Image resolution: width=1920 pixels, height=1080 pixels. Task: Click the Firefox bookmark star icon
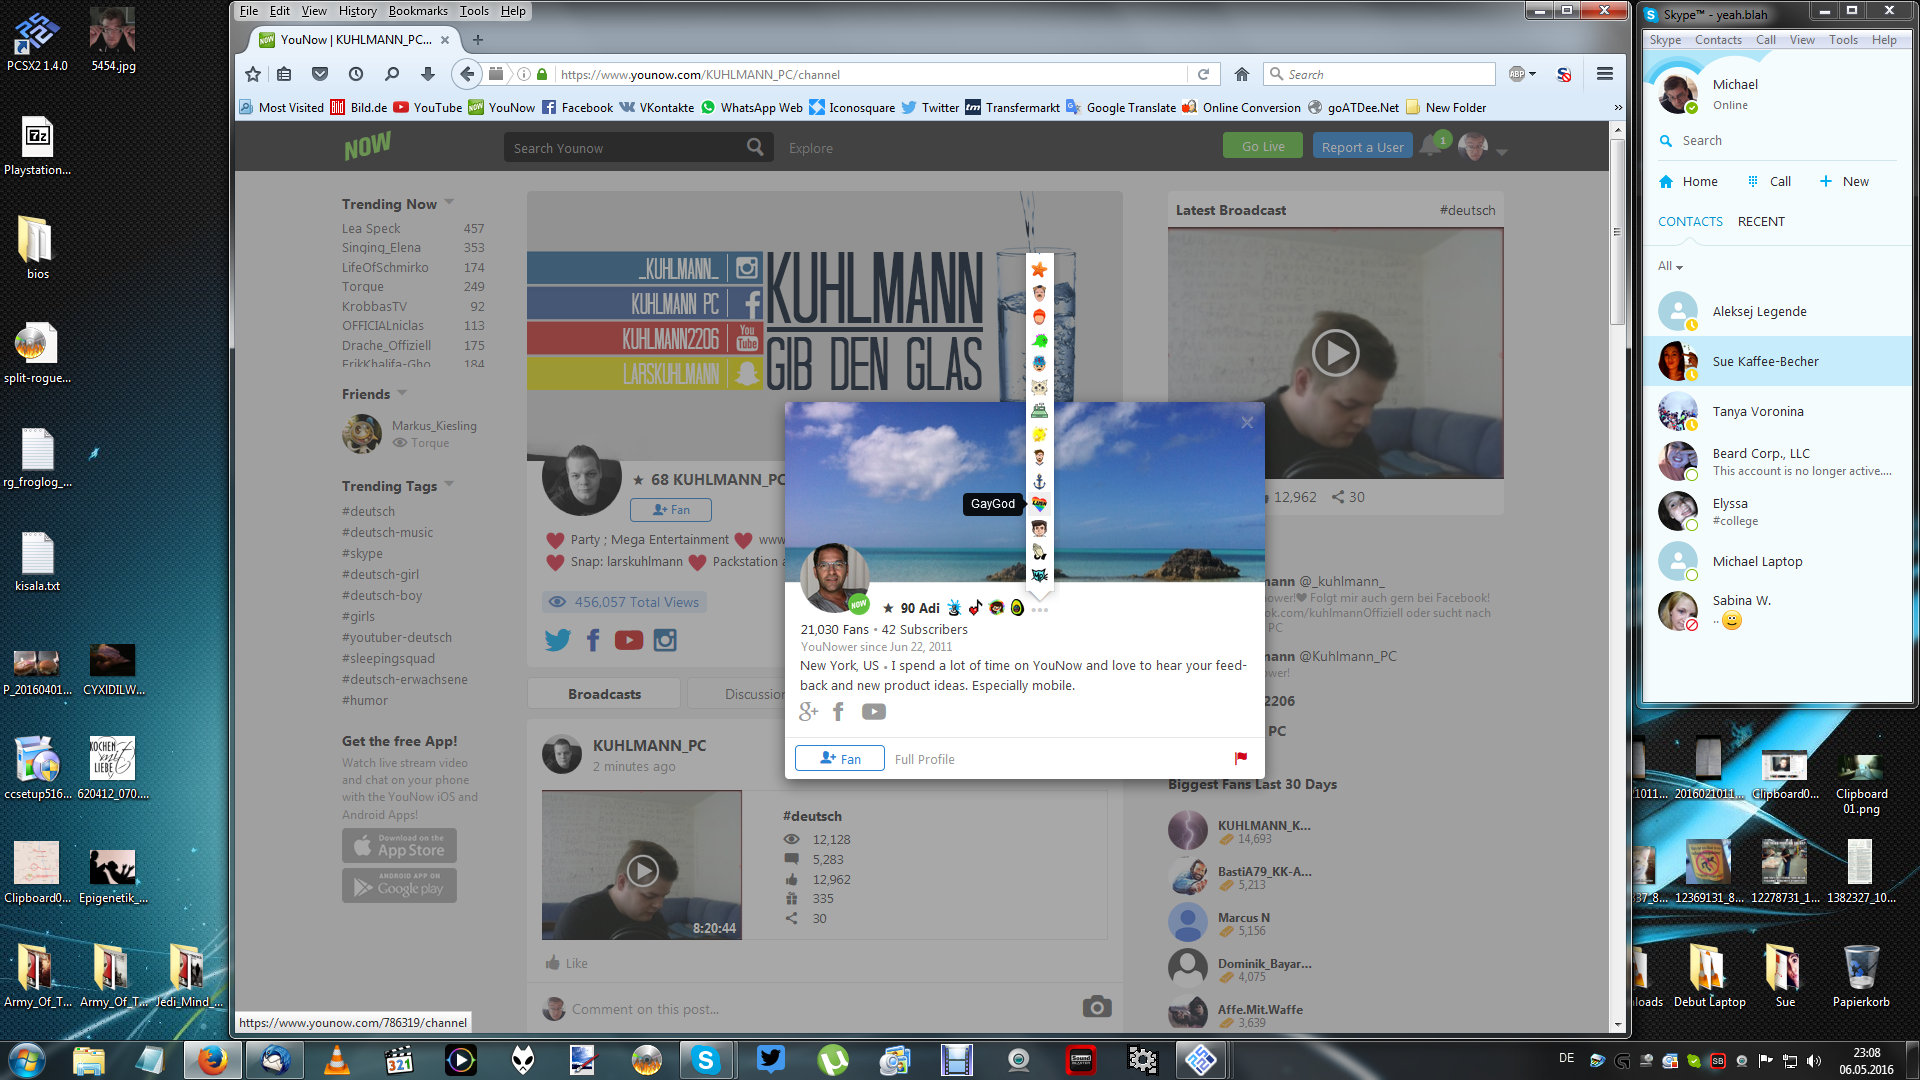coord(253,74)
